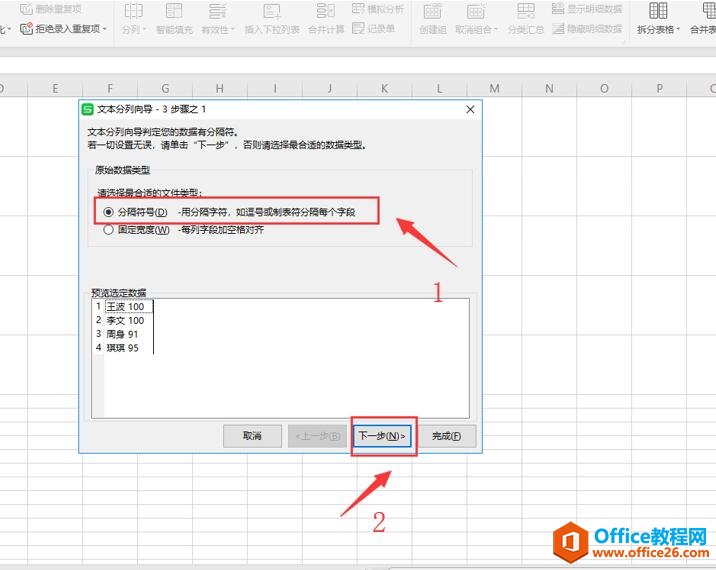
Task: Select column P header
Action: click(x=659, y=89)
